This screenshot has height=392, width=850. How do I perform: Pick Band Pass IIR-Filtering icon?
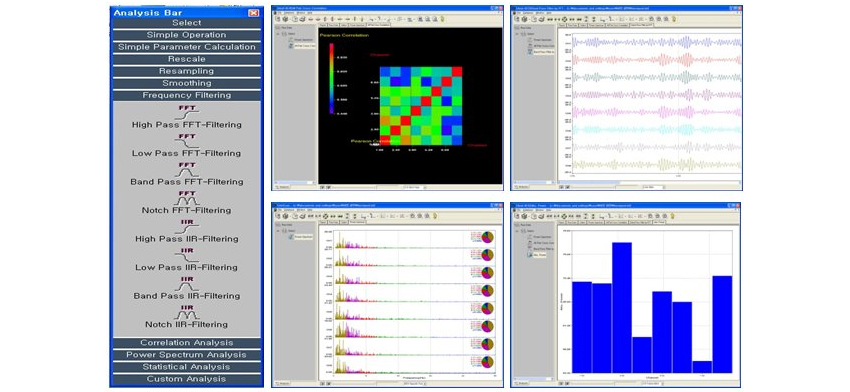click(x=187, y=283)
